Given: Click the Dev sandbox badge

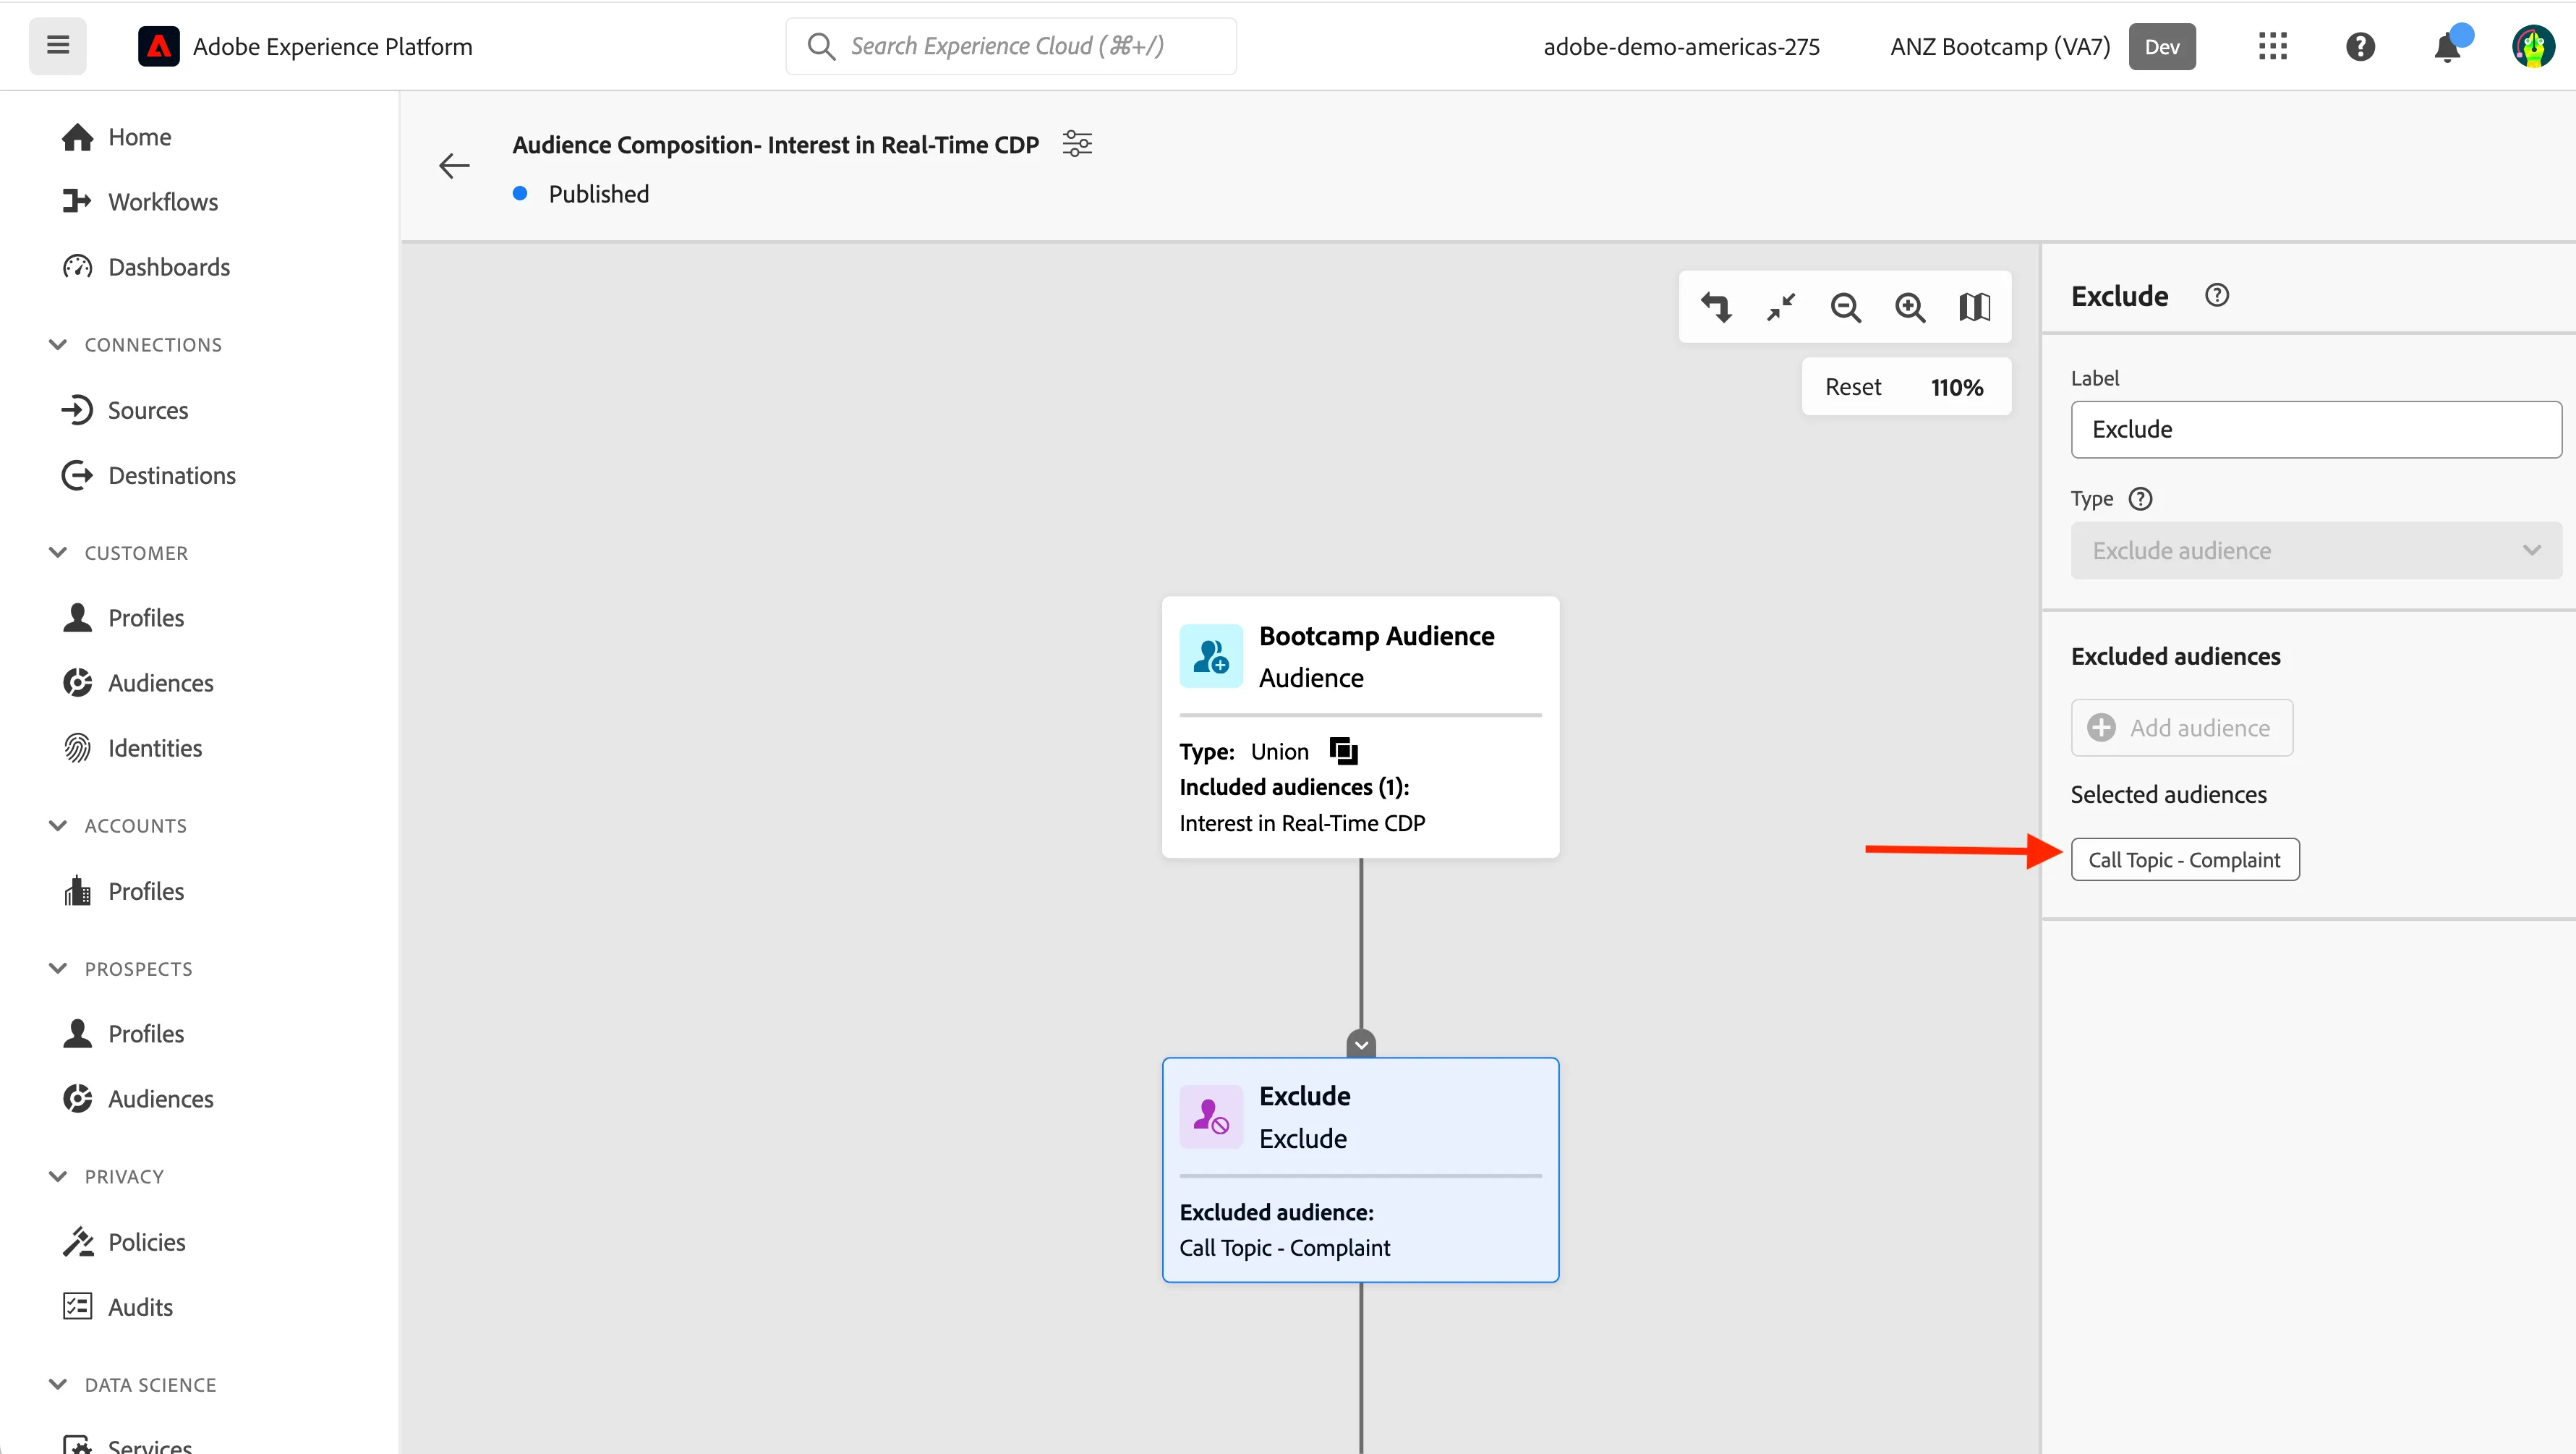Looking at the screenshot, I should (2162, 47).
